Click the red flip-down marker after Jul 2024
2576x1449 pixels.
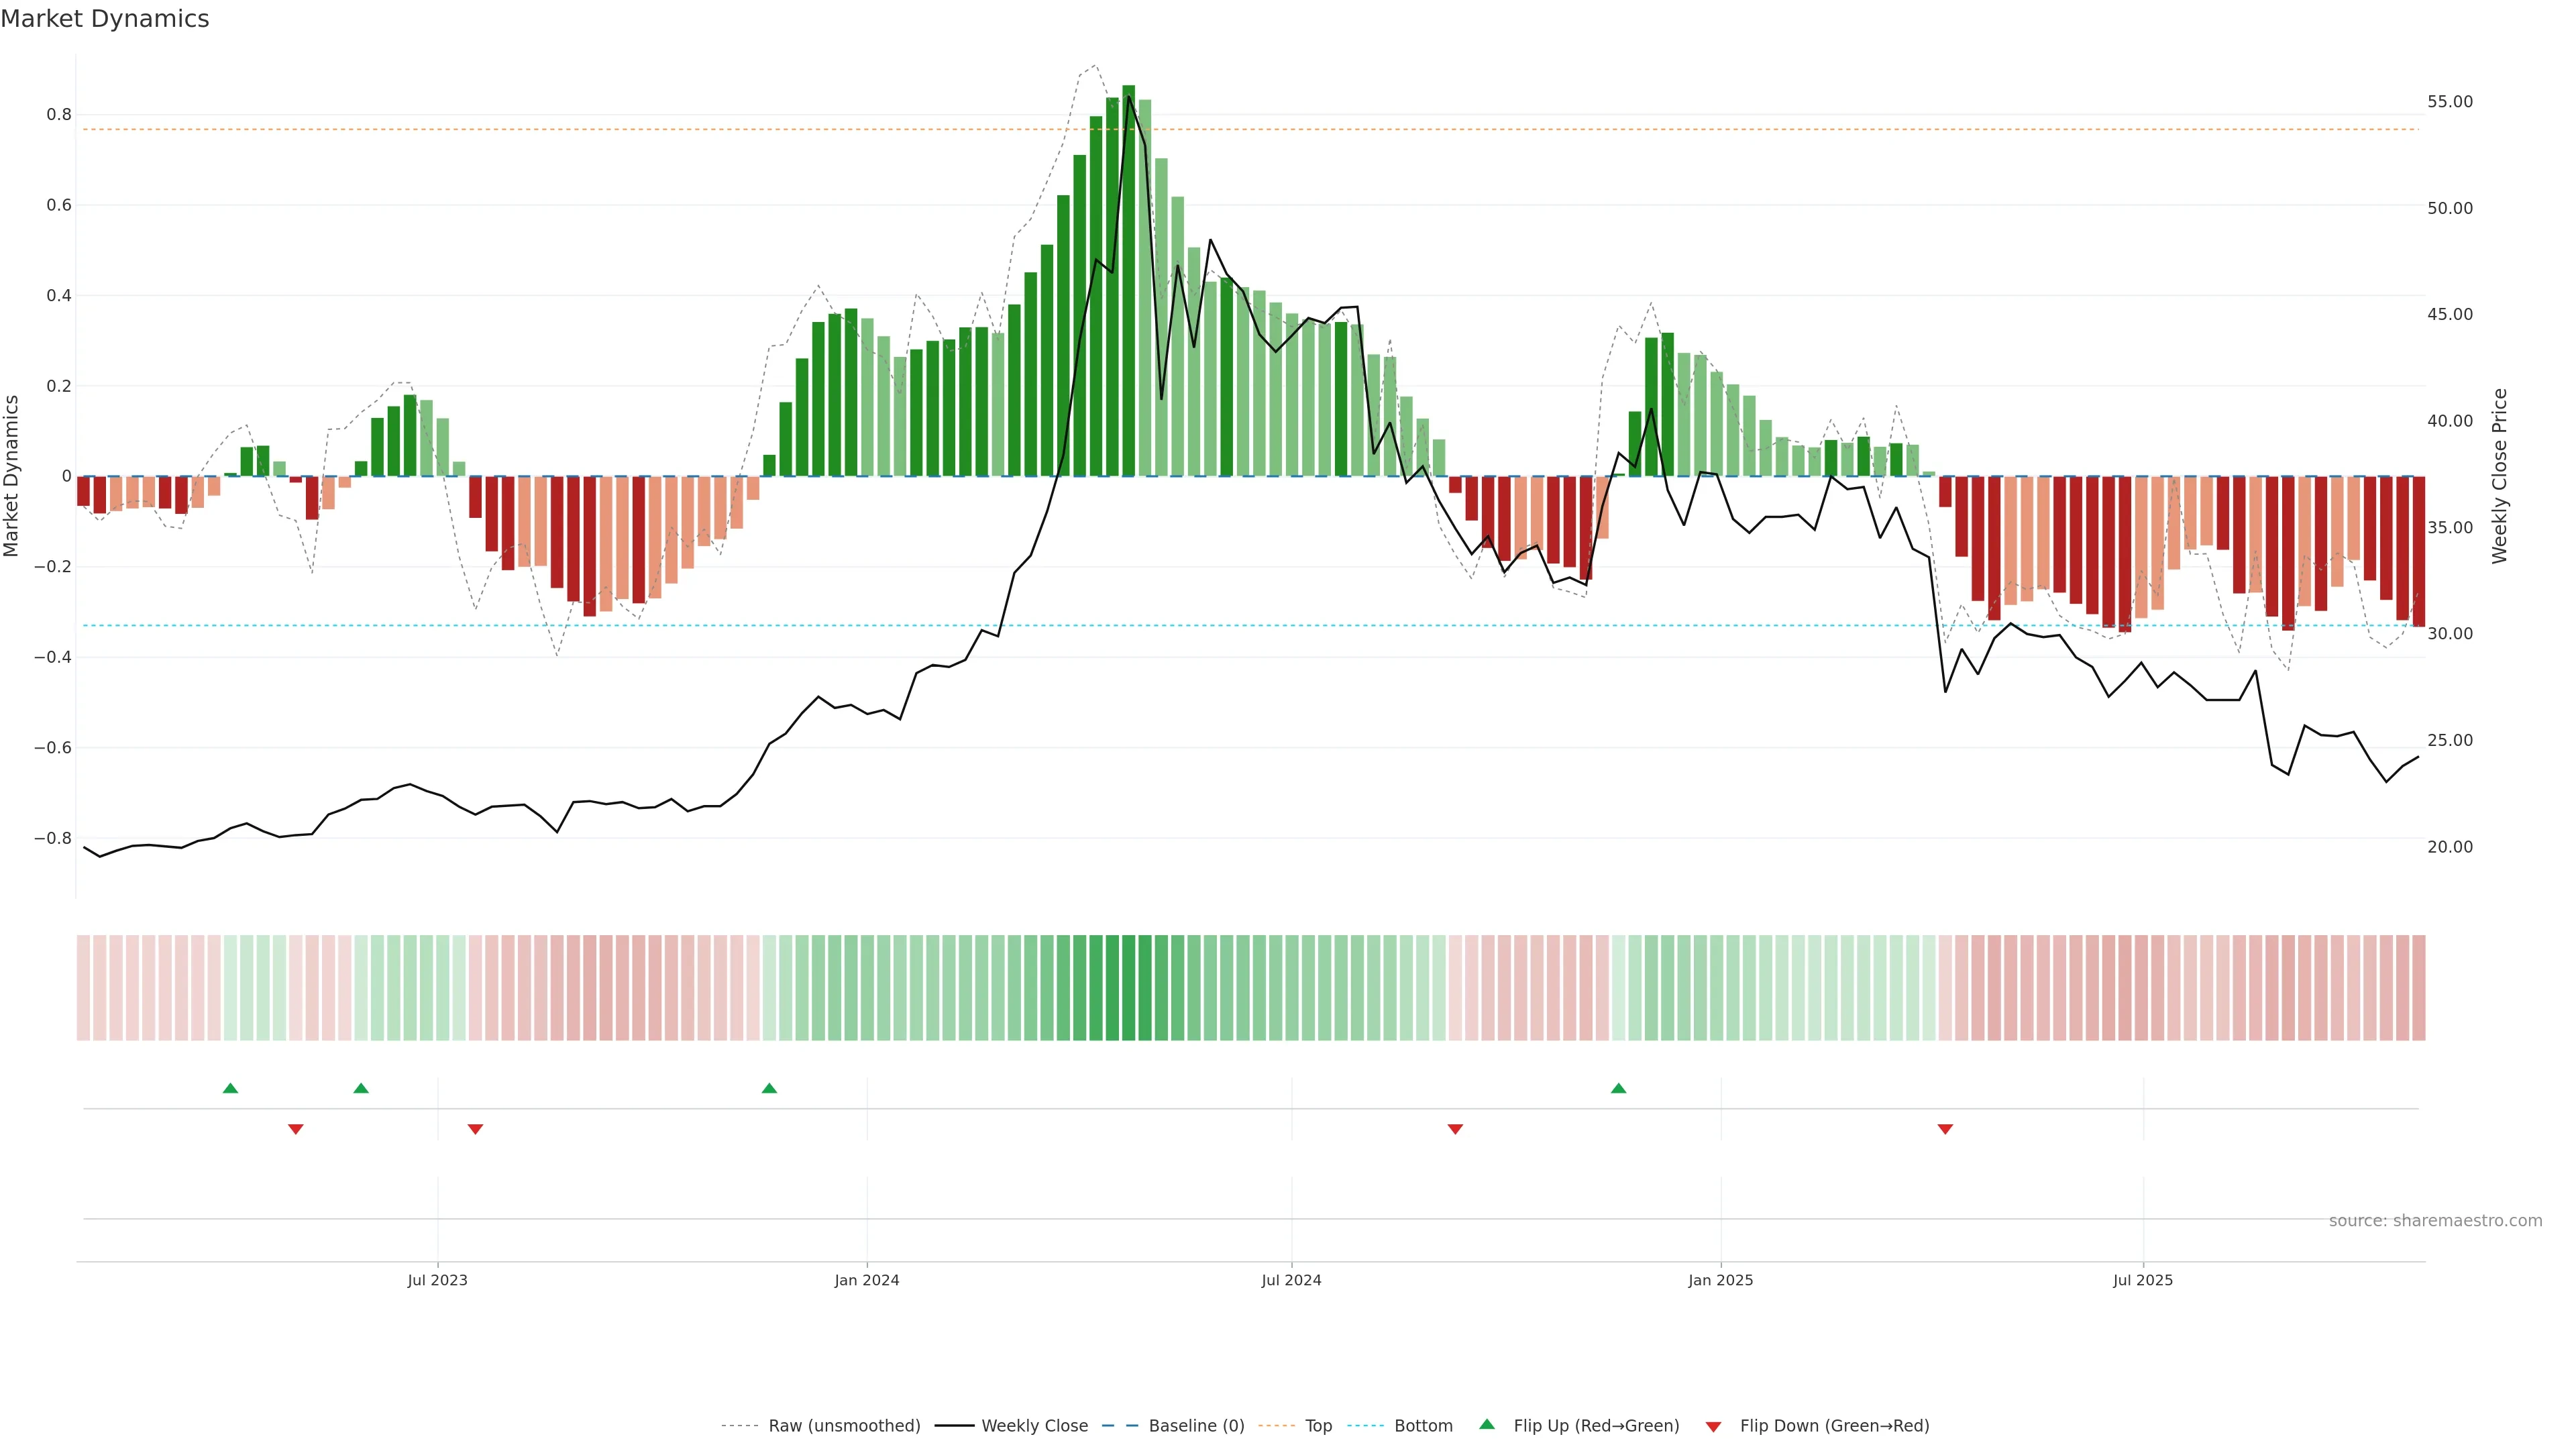[1455, 1129]
